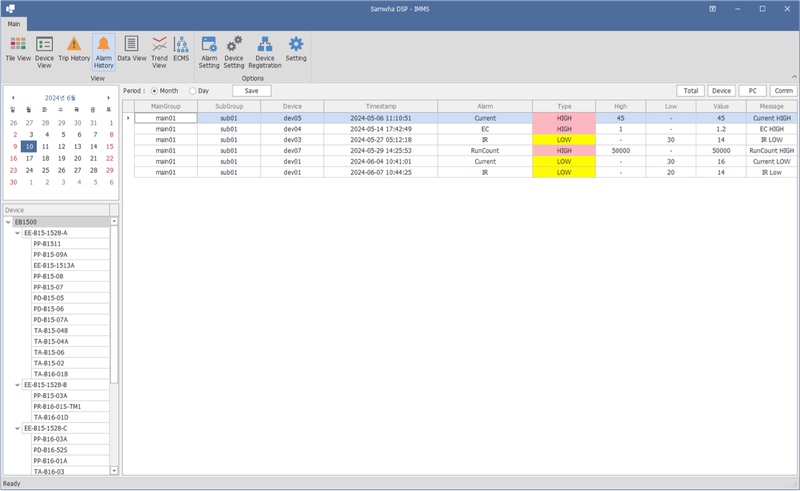Open the Trend View chart
The image size is (800, 491).
point(159,52)
